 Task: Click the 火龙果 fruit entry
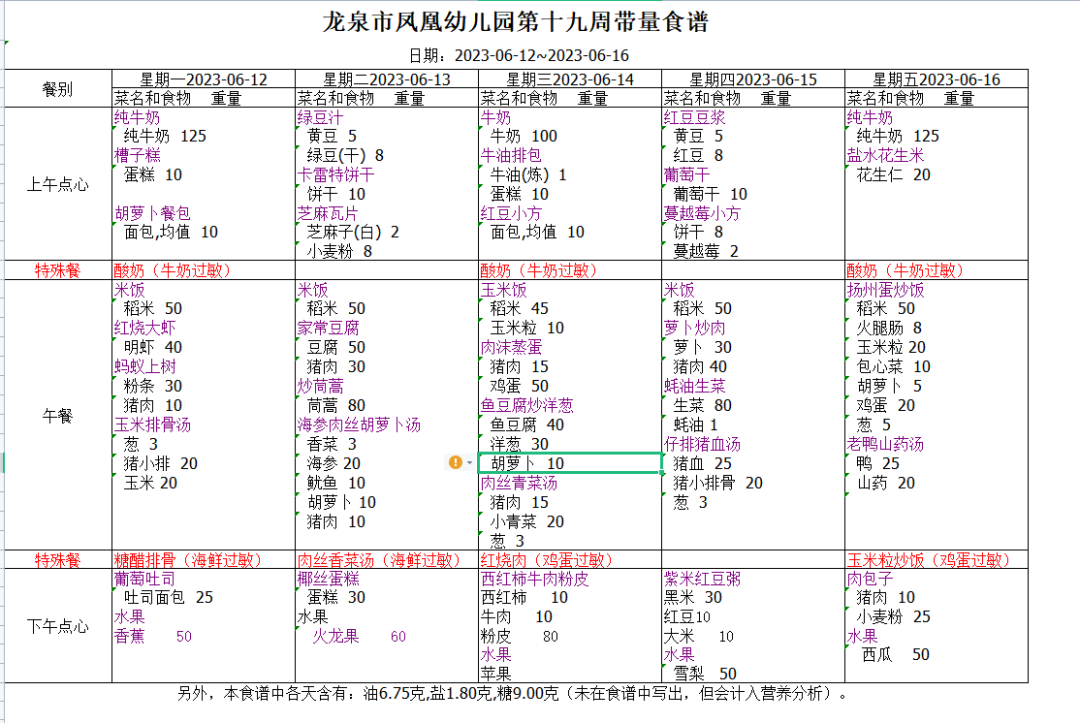tap(335, 636)
